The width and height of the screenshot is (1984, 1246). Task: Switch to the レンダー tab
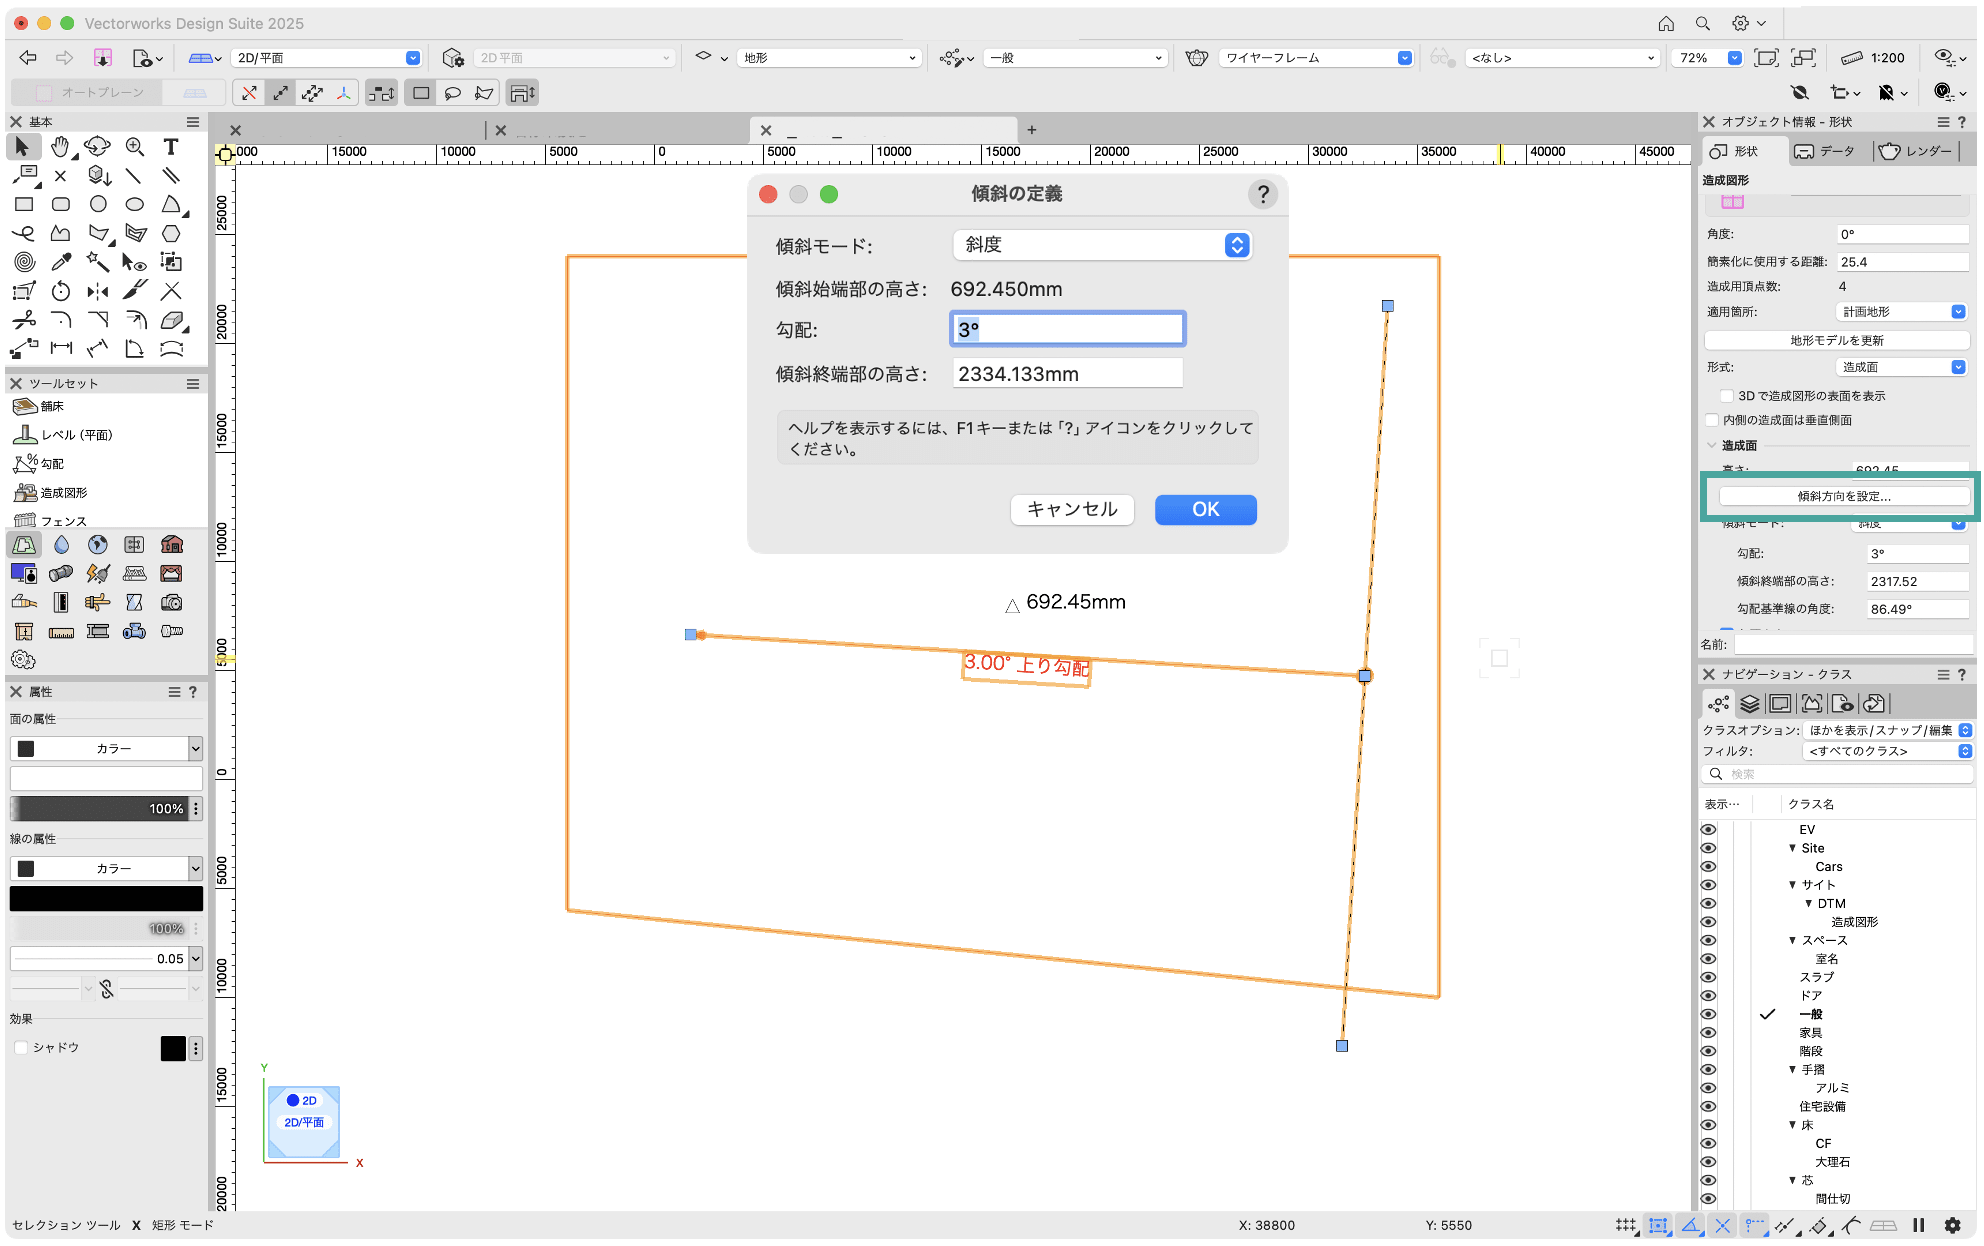(x=1916, y=151)
